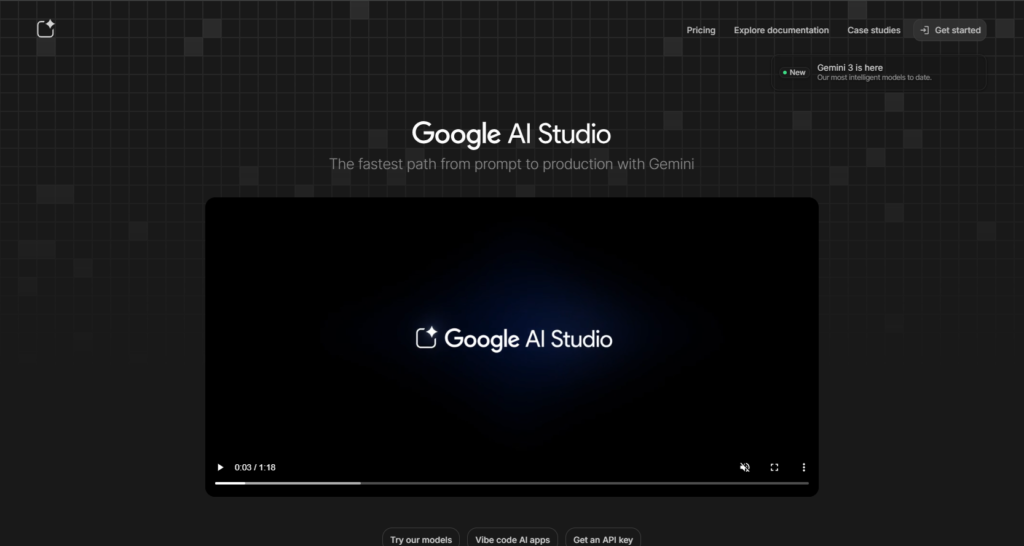The height and width of the screenshot is (546, 1024).
Task: Click the green New badge
Action: point(794,73)
